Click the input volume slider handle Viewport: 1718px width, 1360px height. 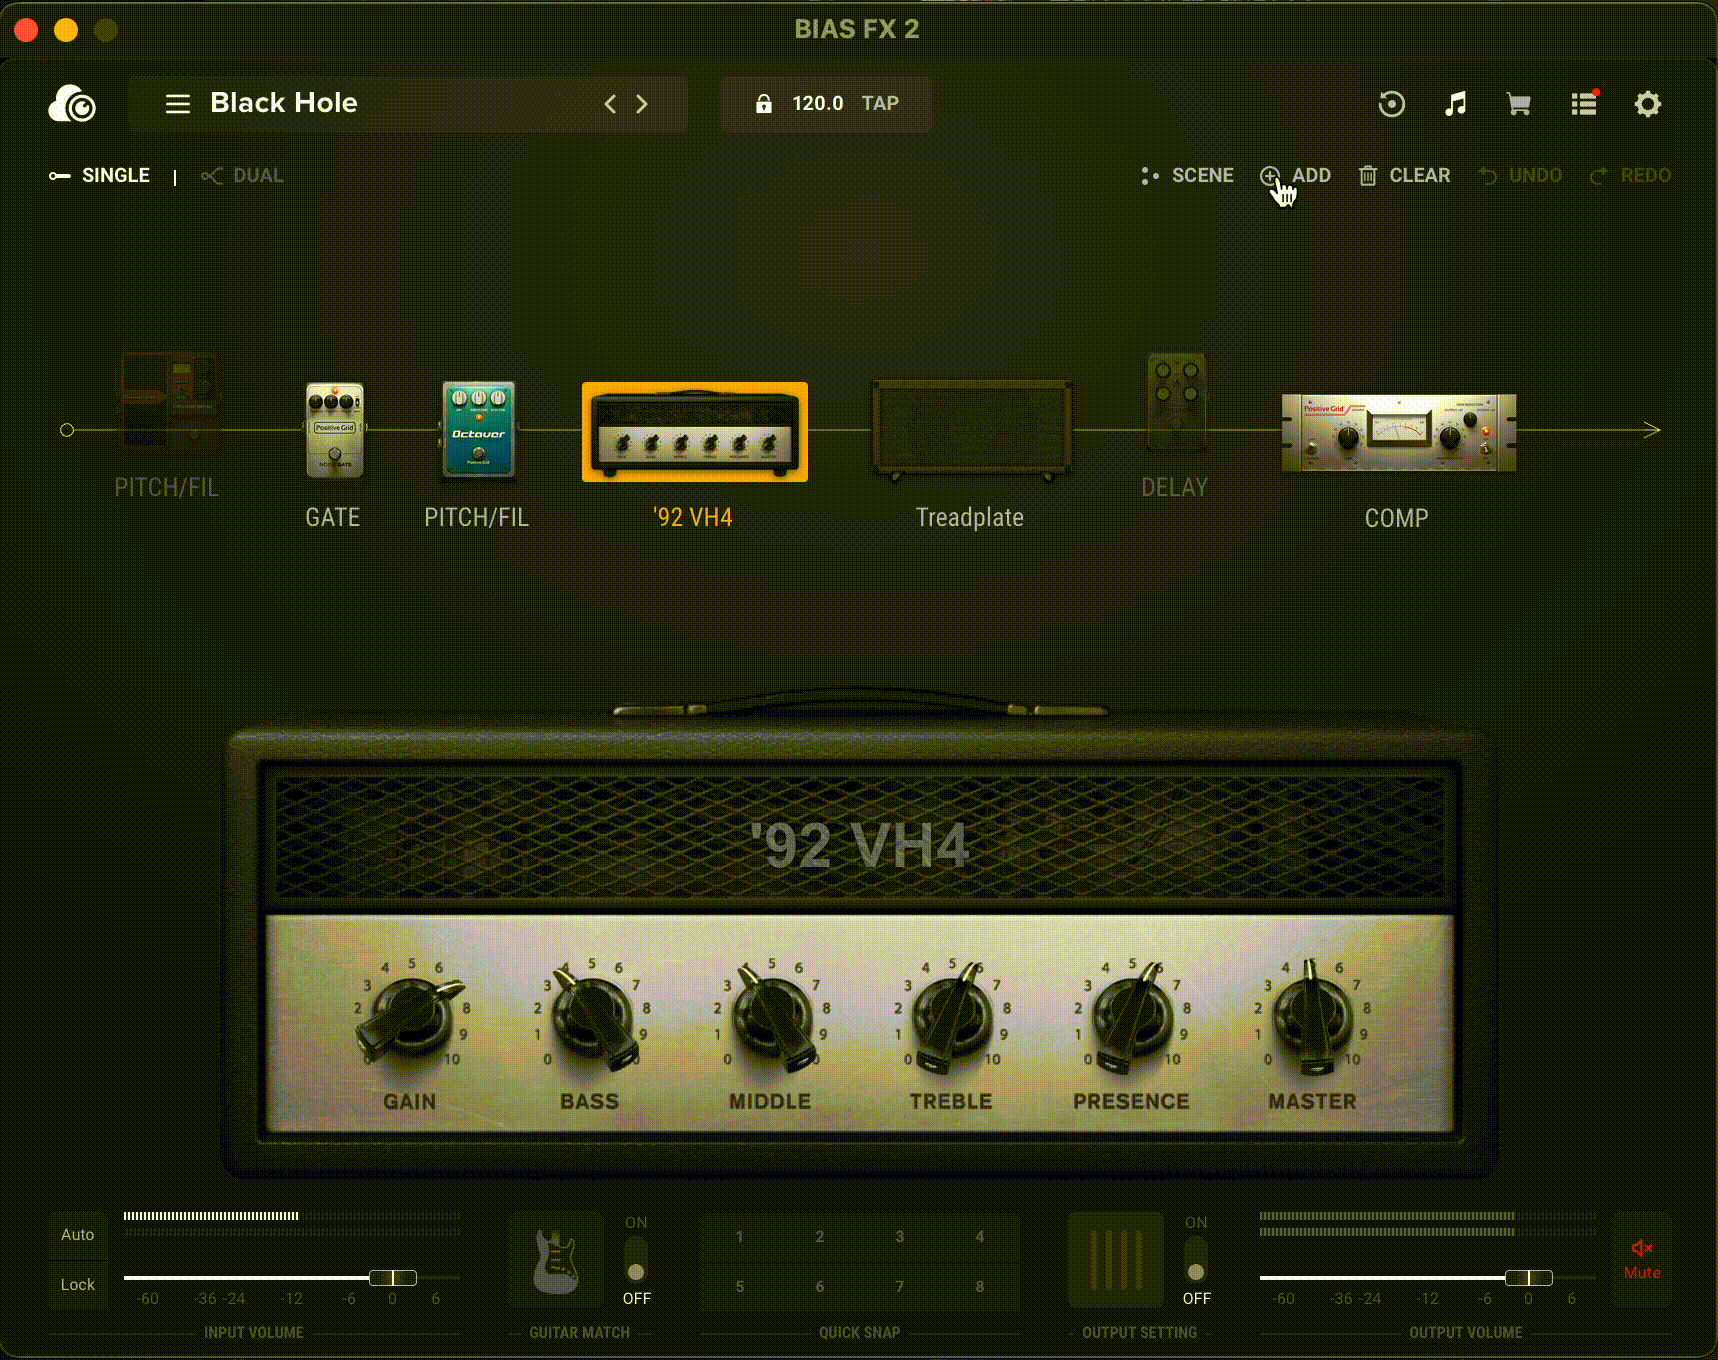pyautogui.click(x=393, y=1278)
